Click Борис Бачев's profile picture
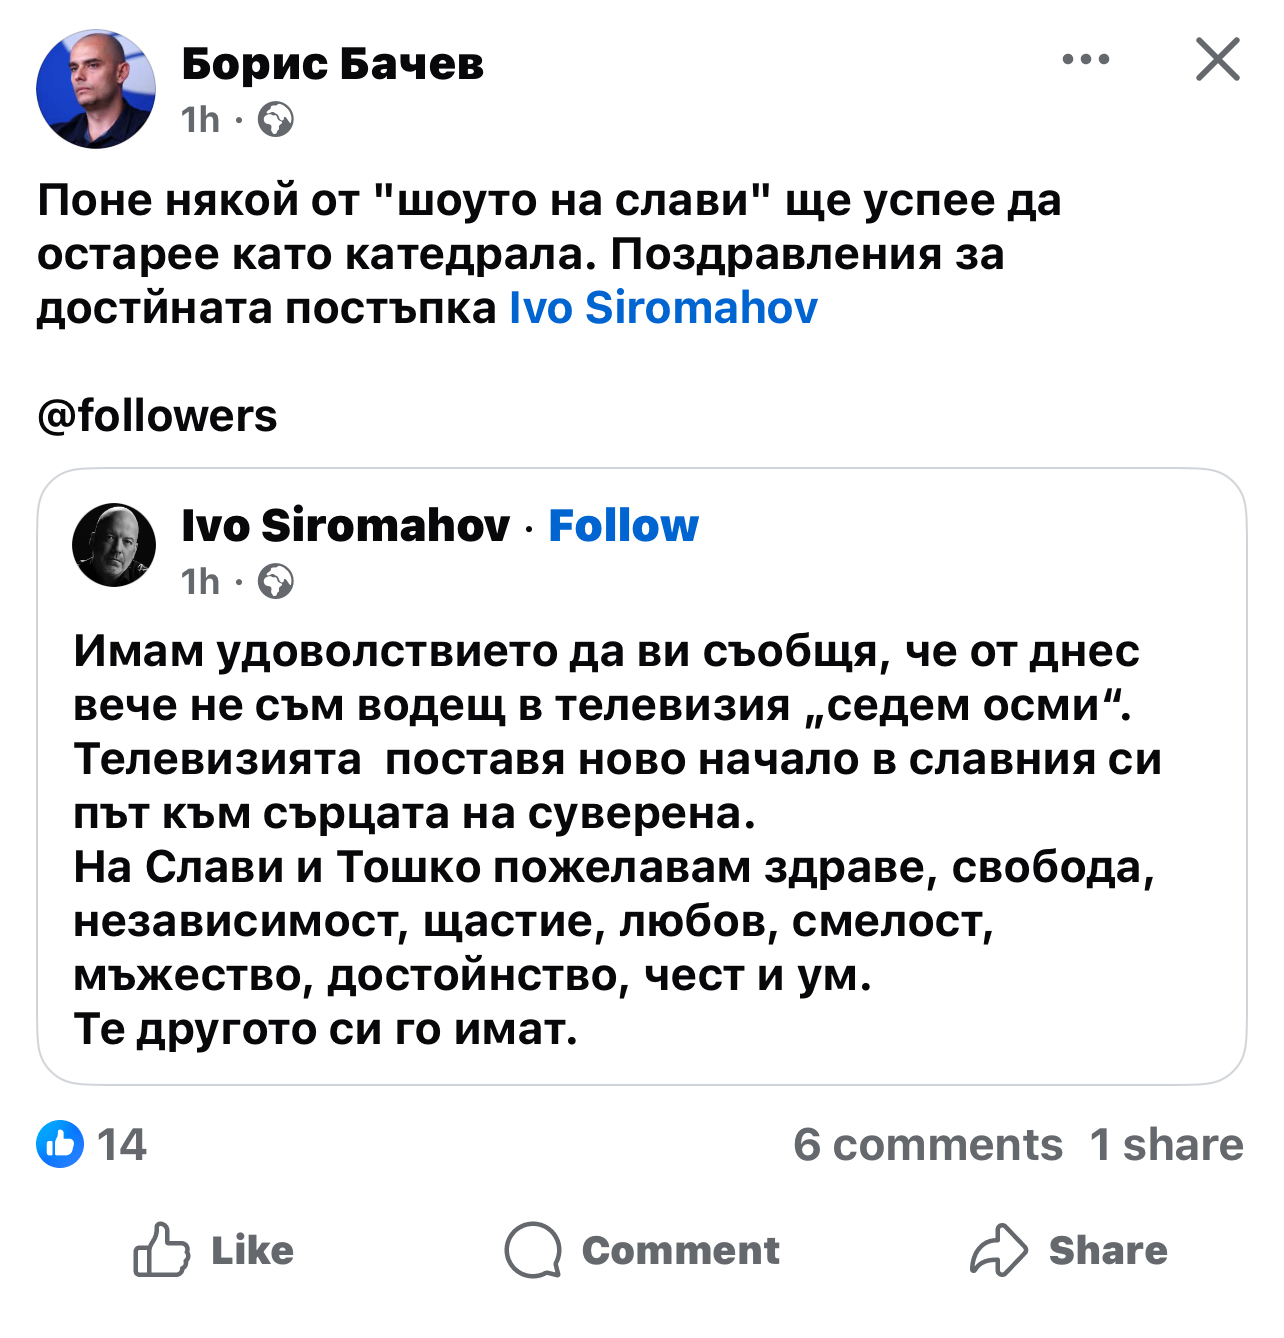 coord(96,89)
